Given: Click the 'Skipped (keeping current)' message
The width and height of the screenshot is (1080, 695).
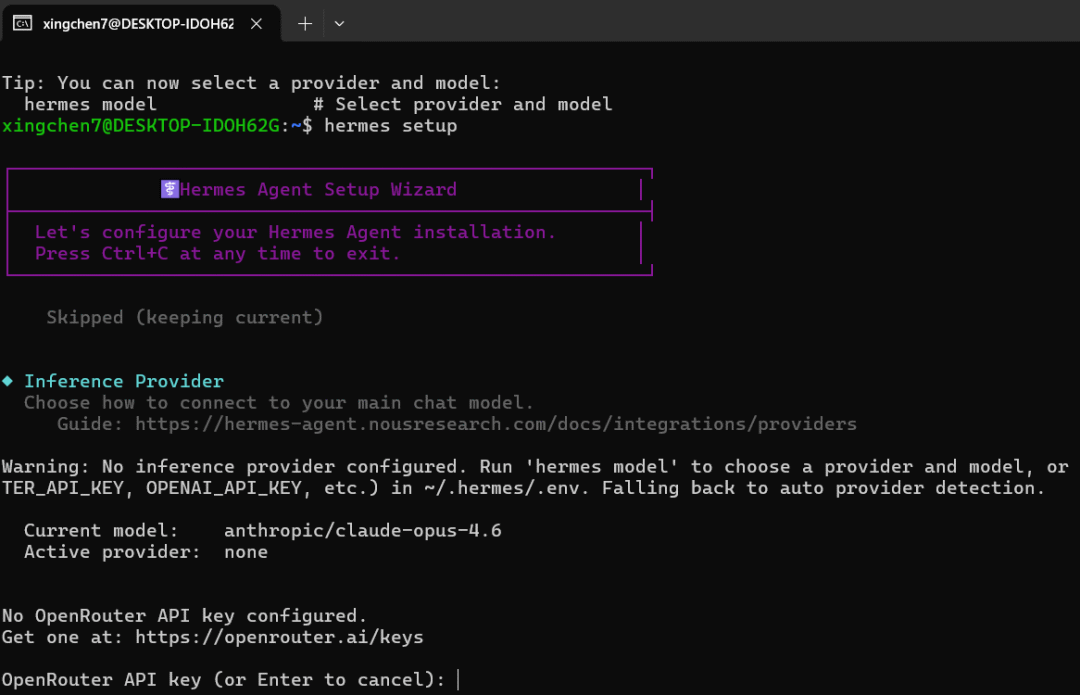Looking at the screenshot, I should coord(185,318).
